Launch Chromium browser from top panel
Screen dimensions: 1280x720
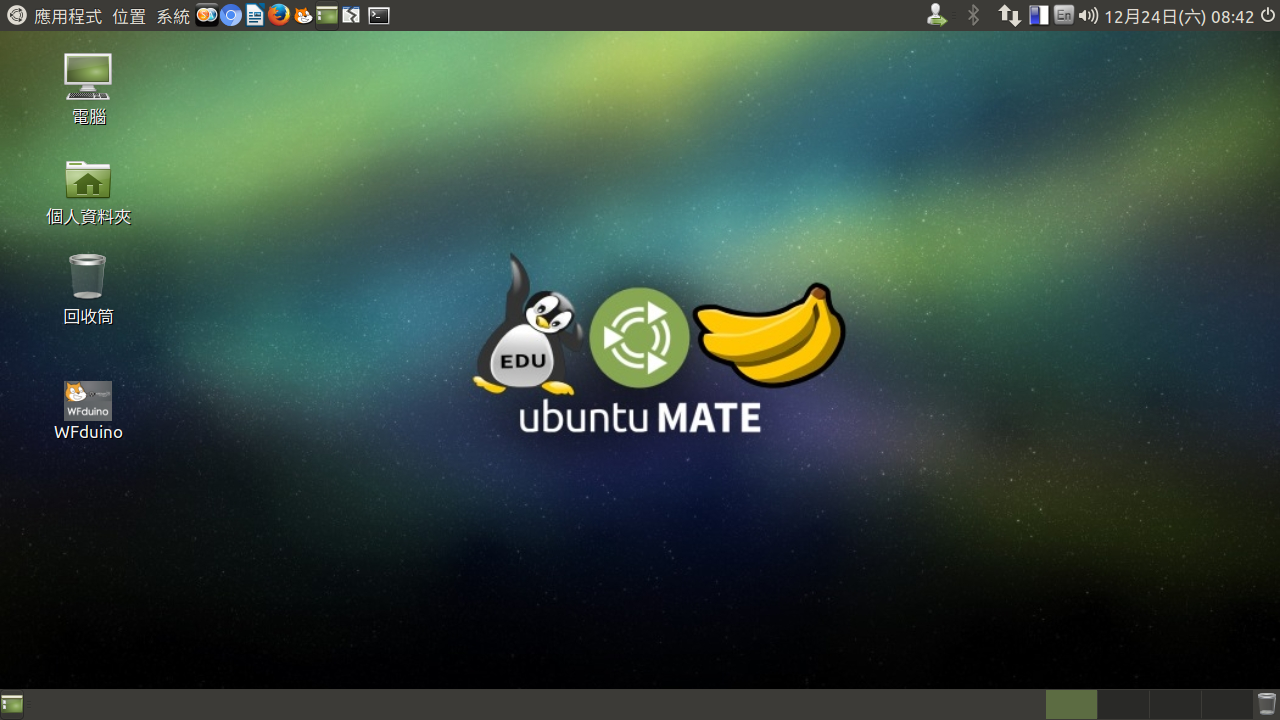(231, 16)
